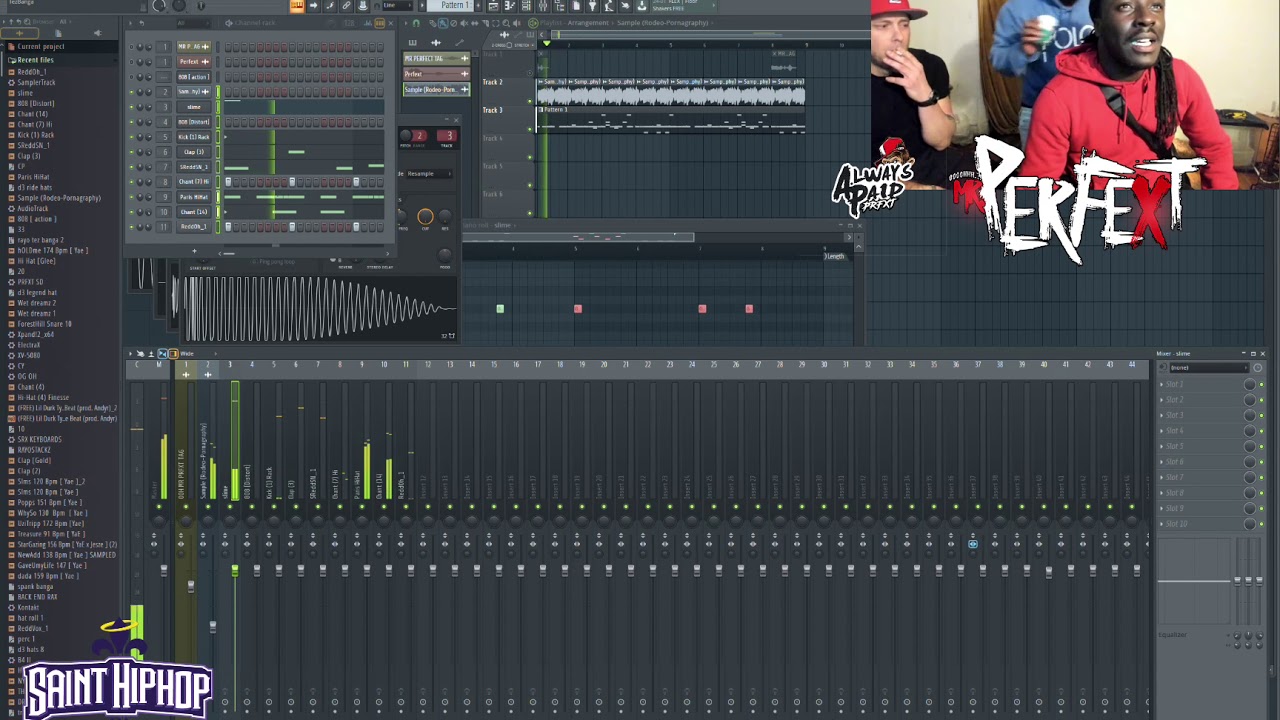Open the Channel rack step sequencer icon

click(x=380, y=23)
